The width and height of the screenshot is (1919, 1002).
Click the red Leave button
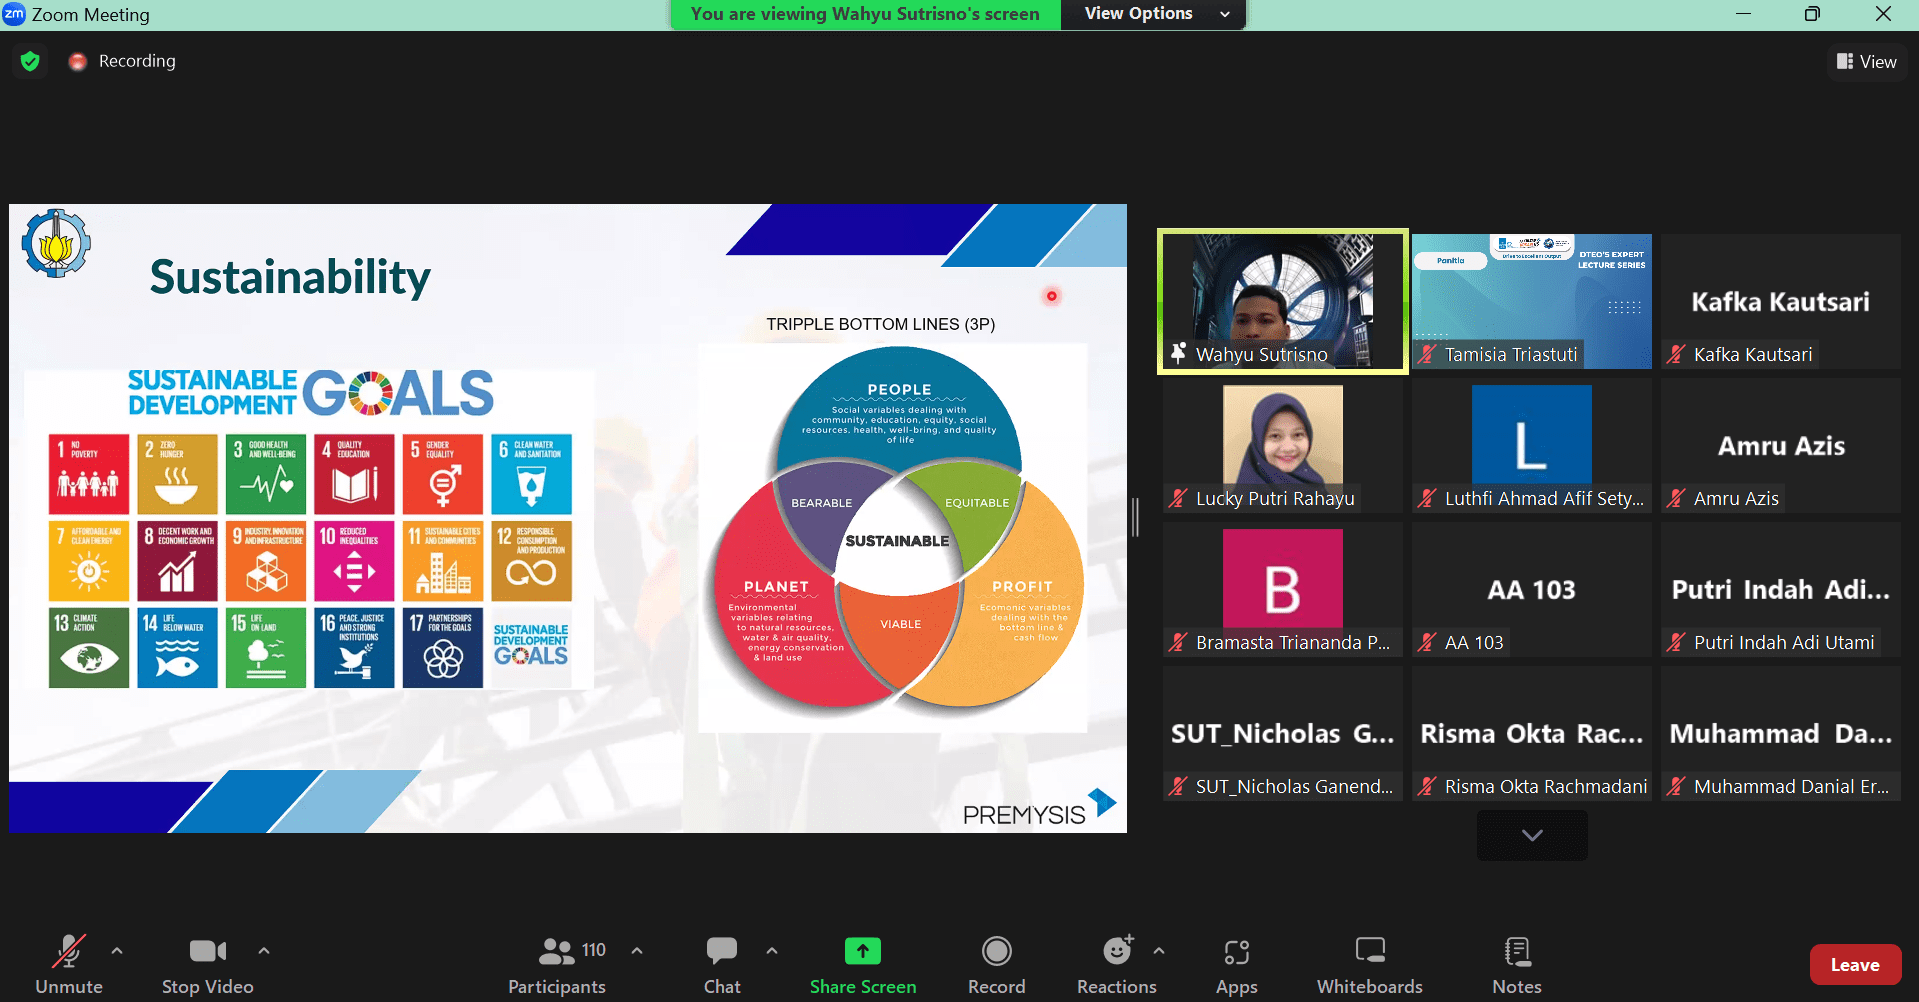pos(1854,965)
